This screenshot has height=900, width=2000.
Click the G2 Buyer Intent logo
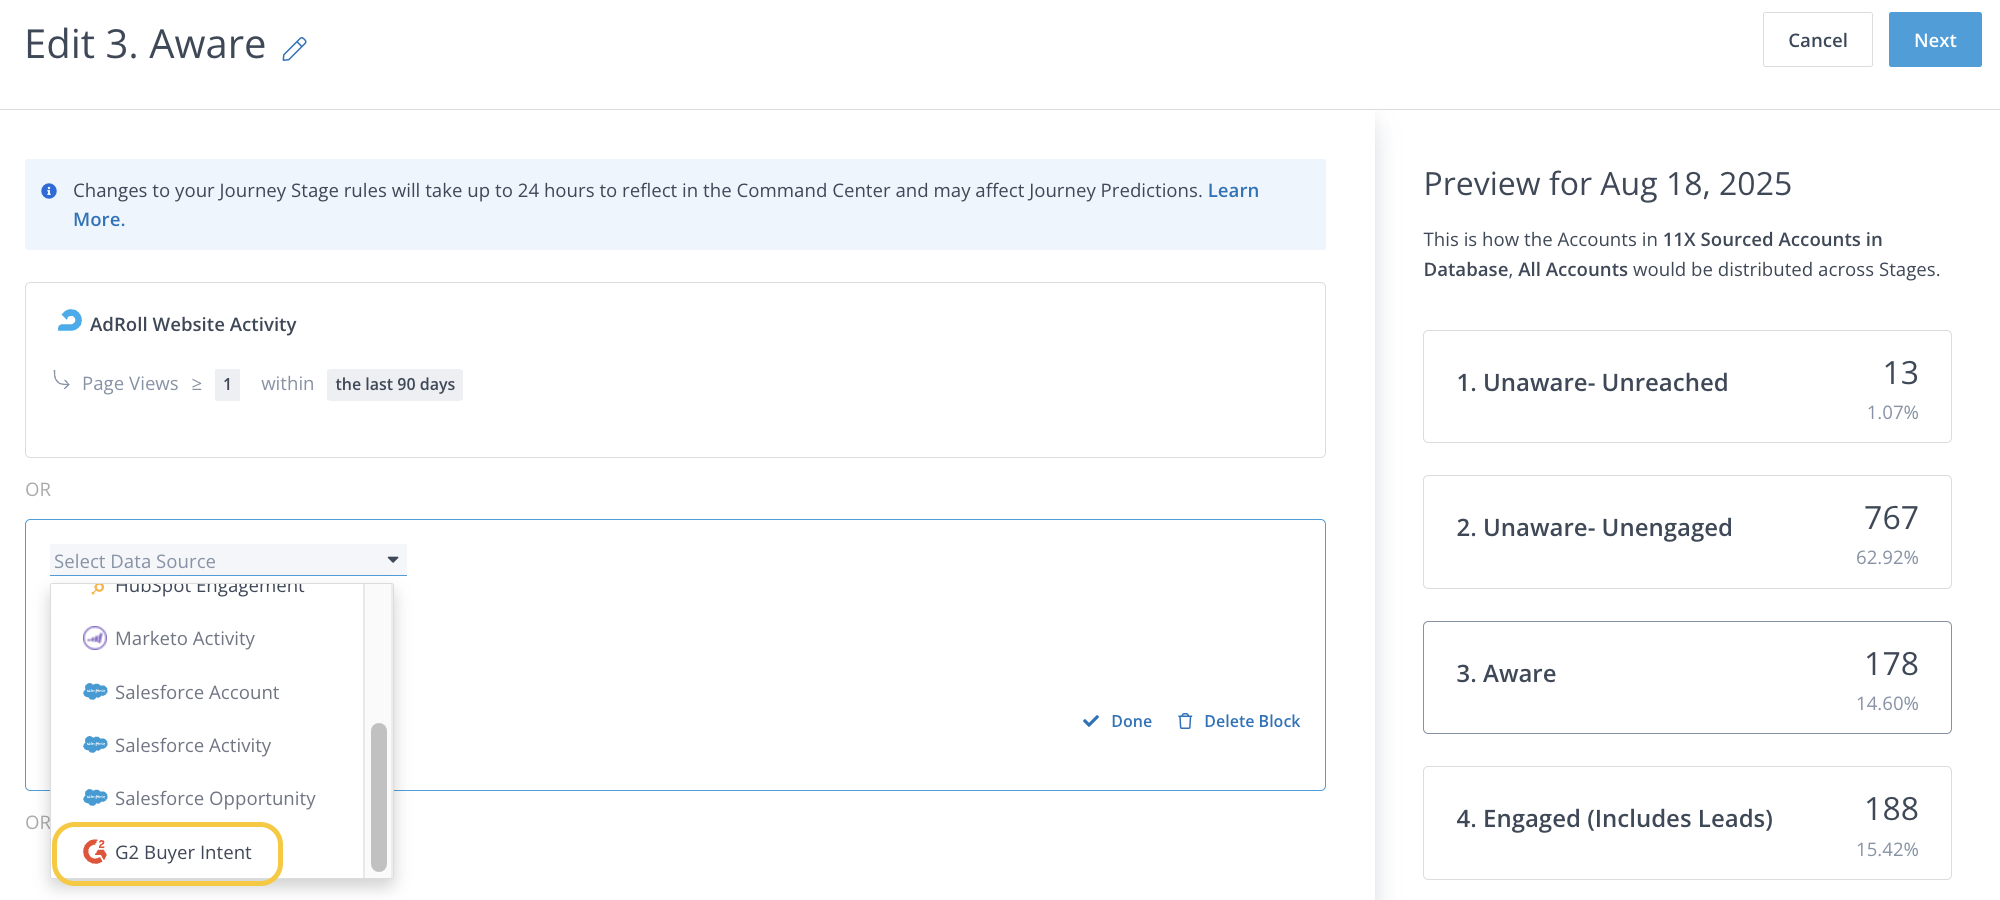pyautogui.click(x=95, y=851)
